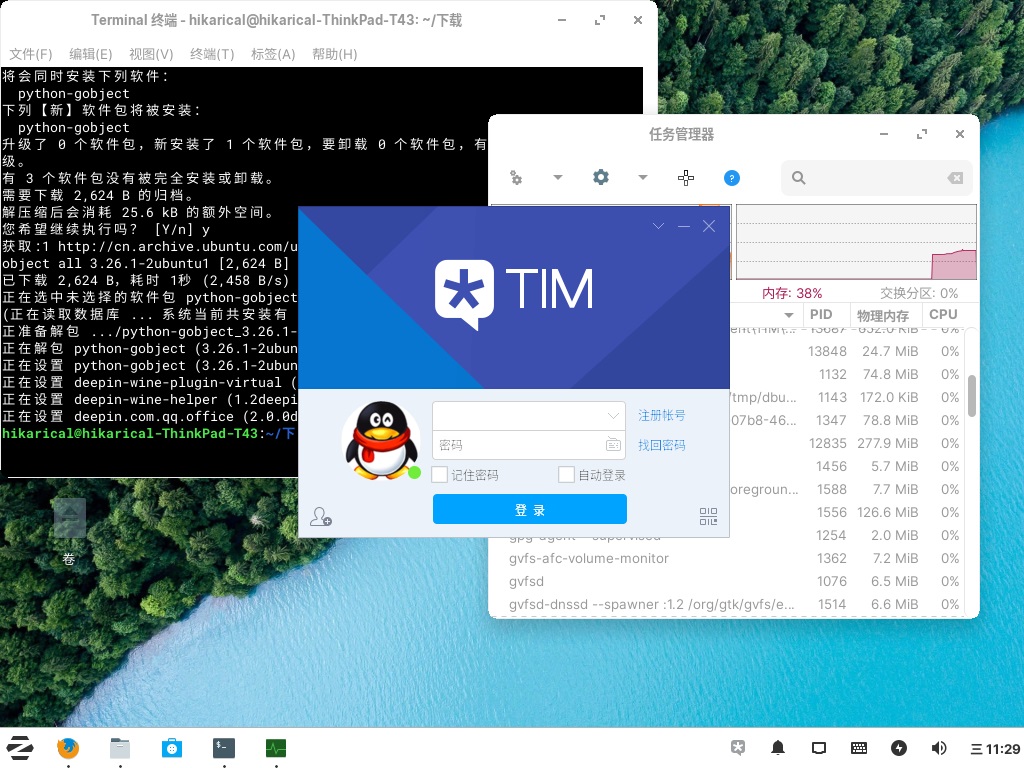The height and width of the screenshot is (768, 1024).
Task: Click the process settings gear in task manager
Action: (x=601, y=176)
